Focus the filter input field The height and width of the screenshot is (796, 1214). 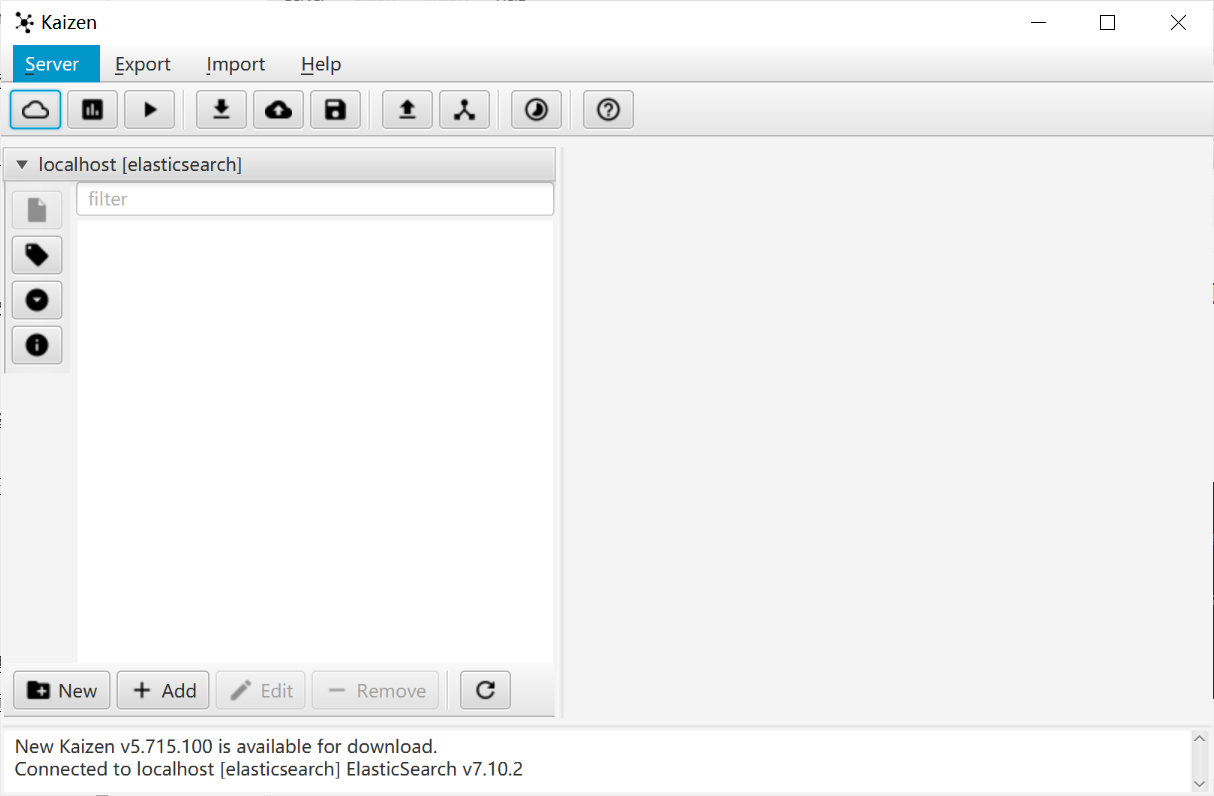point(315,199)
